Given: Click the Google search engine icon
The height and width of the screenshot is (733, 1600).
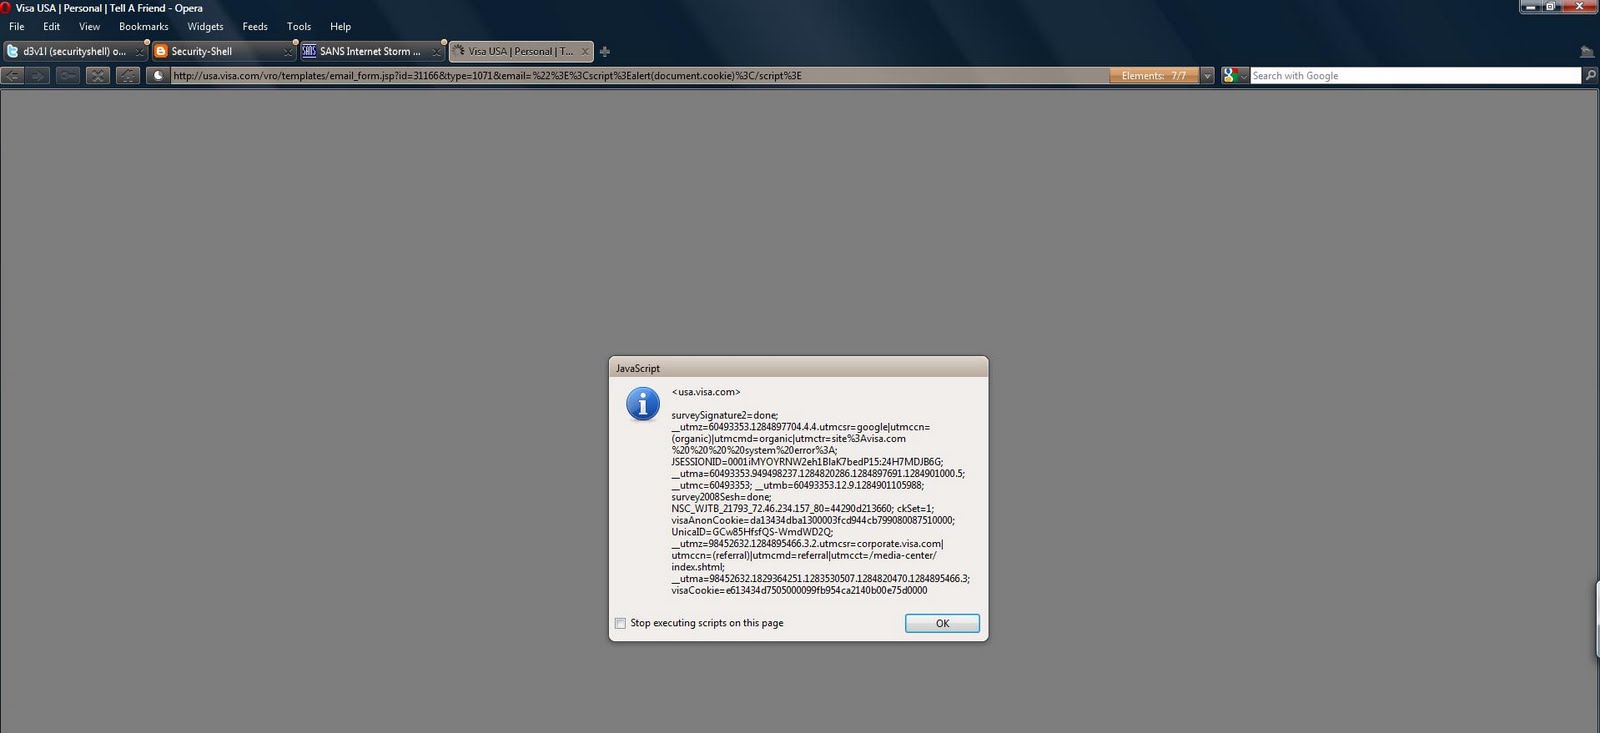Looking at the screenshot, I should (x=1230, y=75).
